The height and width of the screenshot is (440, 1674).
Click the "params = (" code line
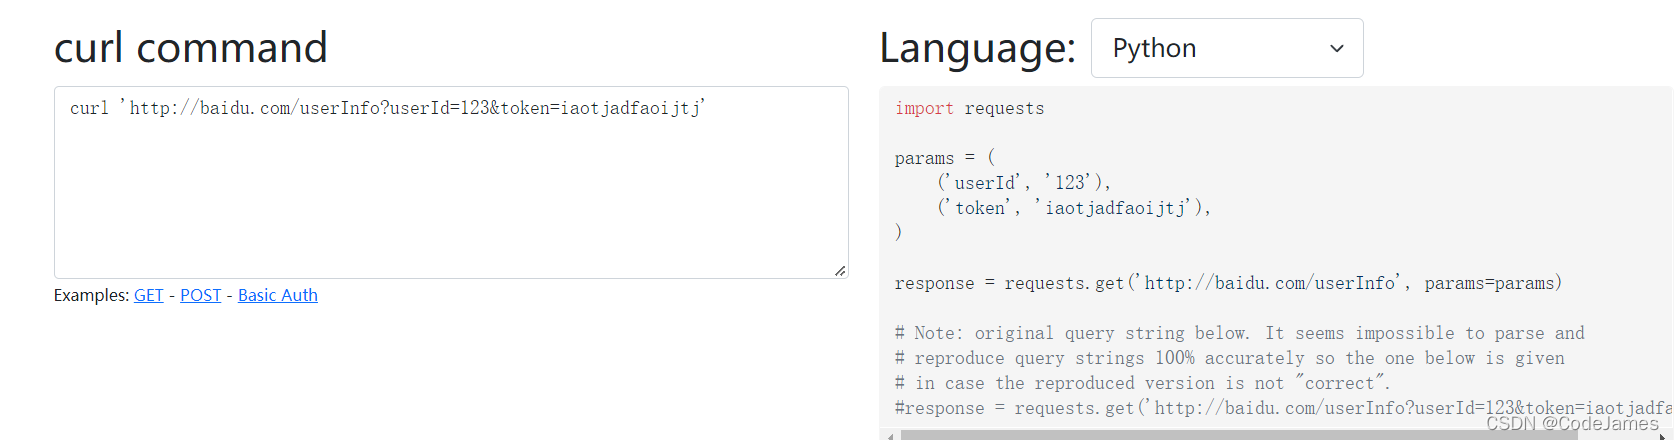[945, 158]
